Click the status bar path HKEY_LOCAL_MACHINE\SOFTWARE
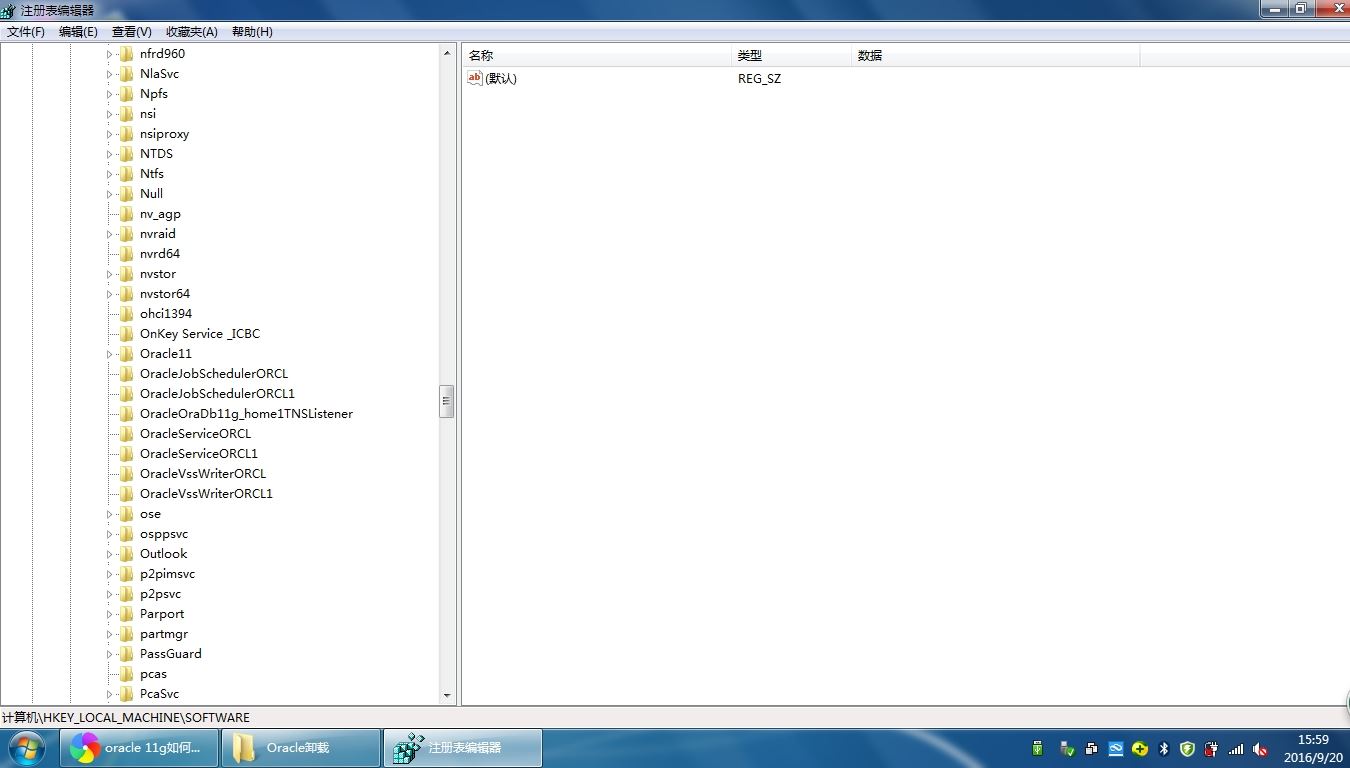The width and height of the screenshot is (1350, 768). 146,718
